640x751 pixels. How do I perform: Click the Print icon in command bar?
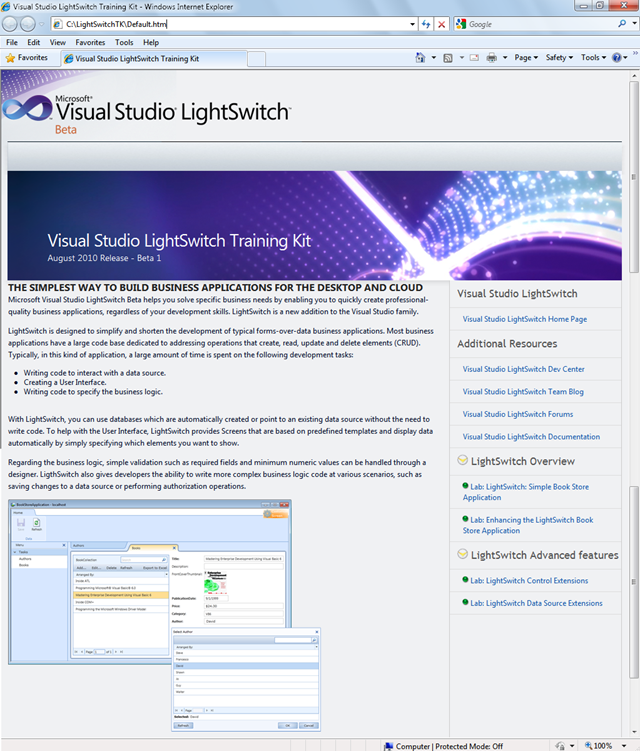[x=491, y=58]
